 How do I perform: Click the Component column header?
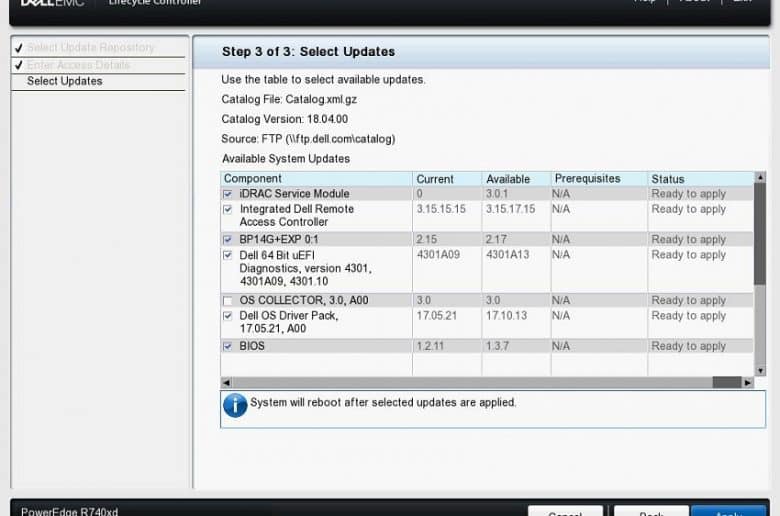tap(316, 179)
